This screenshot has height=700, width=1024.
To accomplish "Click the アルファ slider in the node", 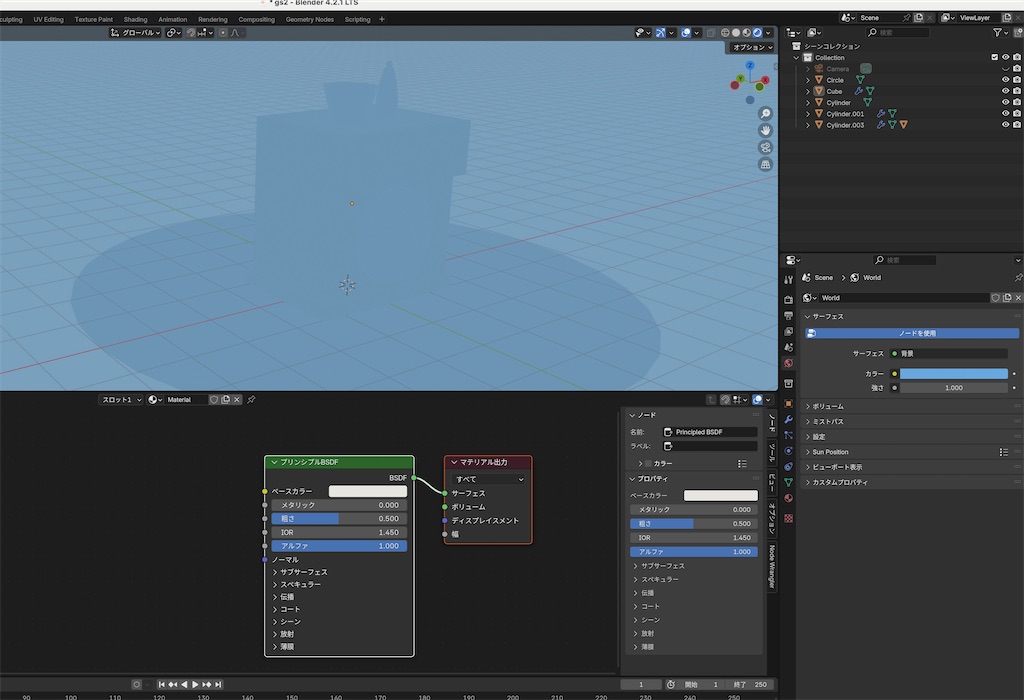I will coord(339,546).
